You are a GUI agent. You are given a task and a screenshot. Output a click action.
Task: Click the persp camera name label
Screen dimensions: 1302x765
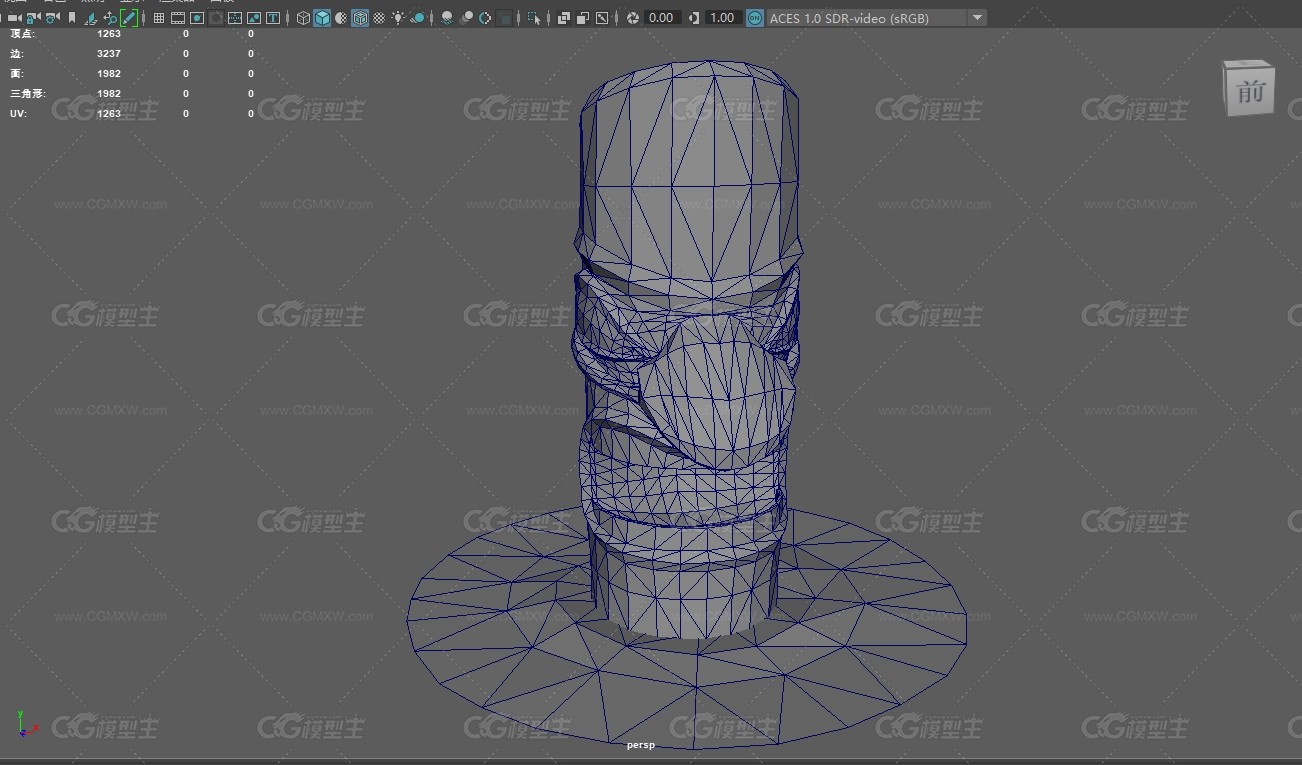(x=640, y=745)
